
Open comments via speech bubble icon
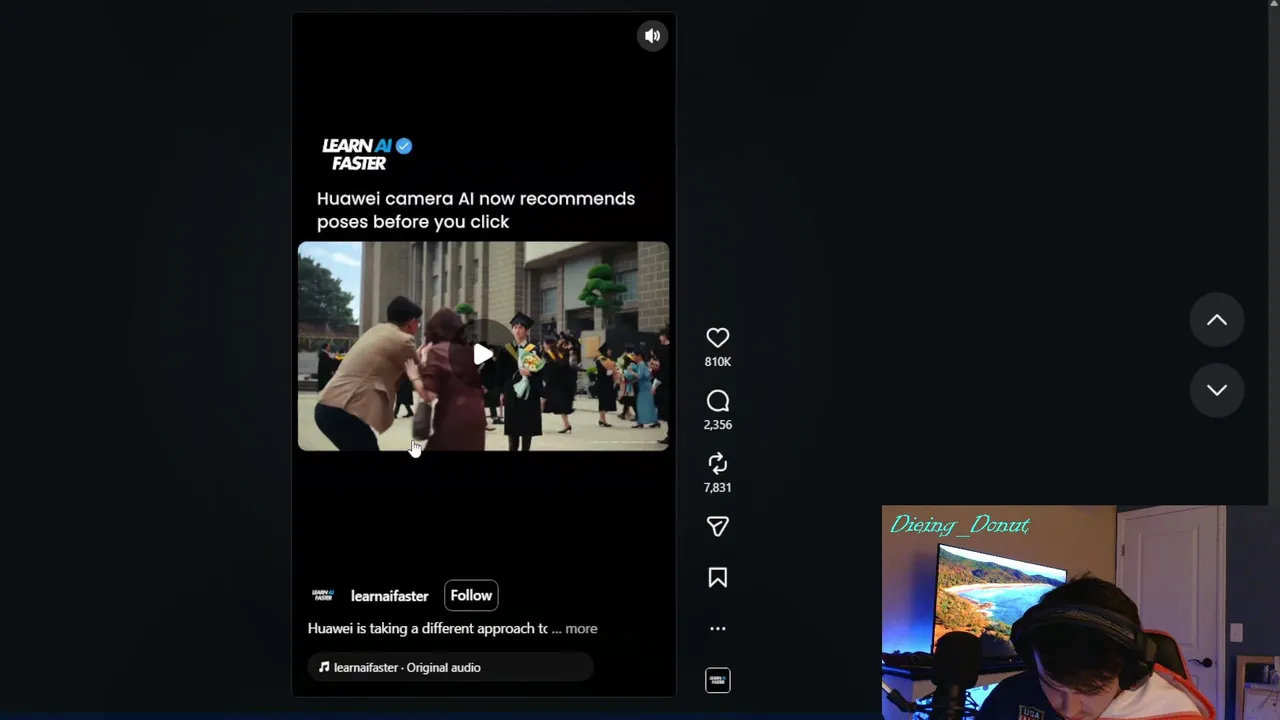pyautogui.click(x=717, y=401)
